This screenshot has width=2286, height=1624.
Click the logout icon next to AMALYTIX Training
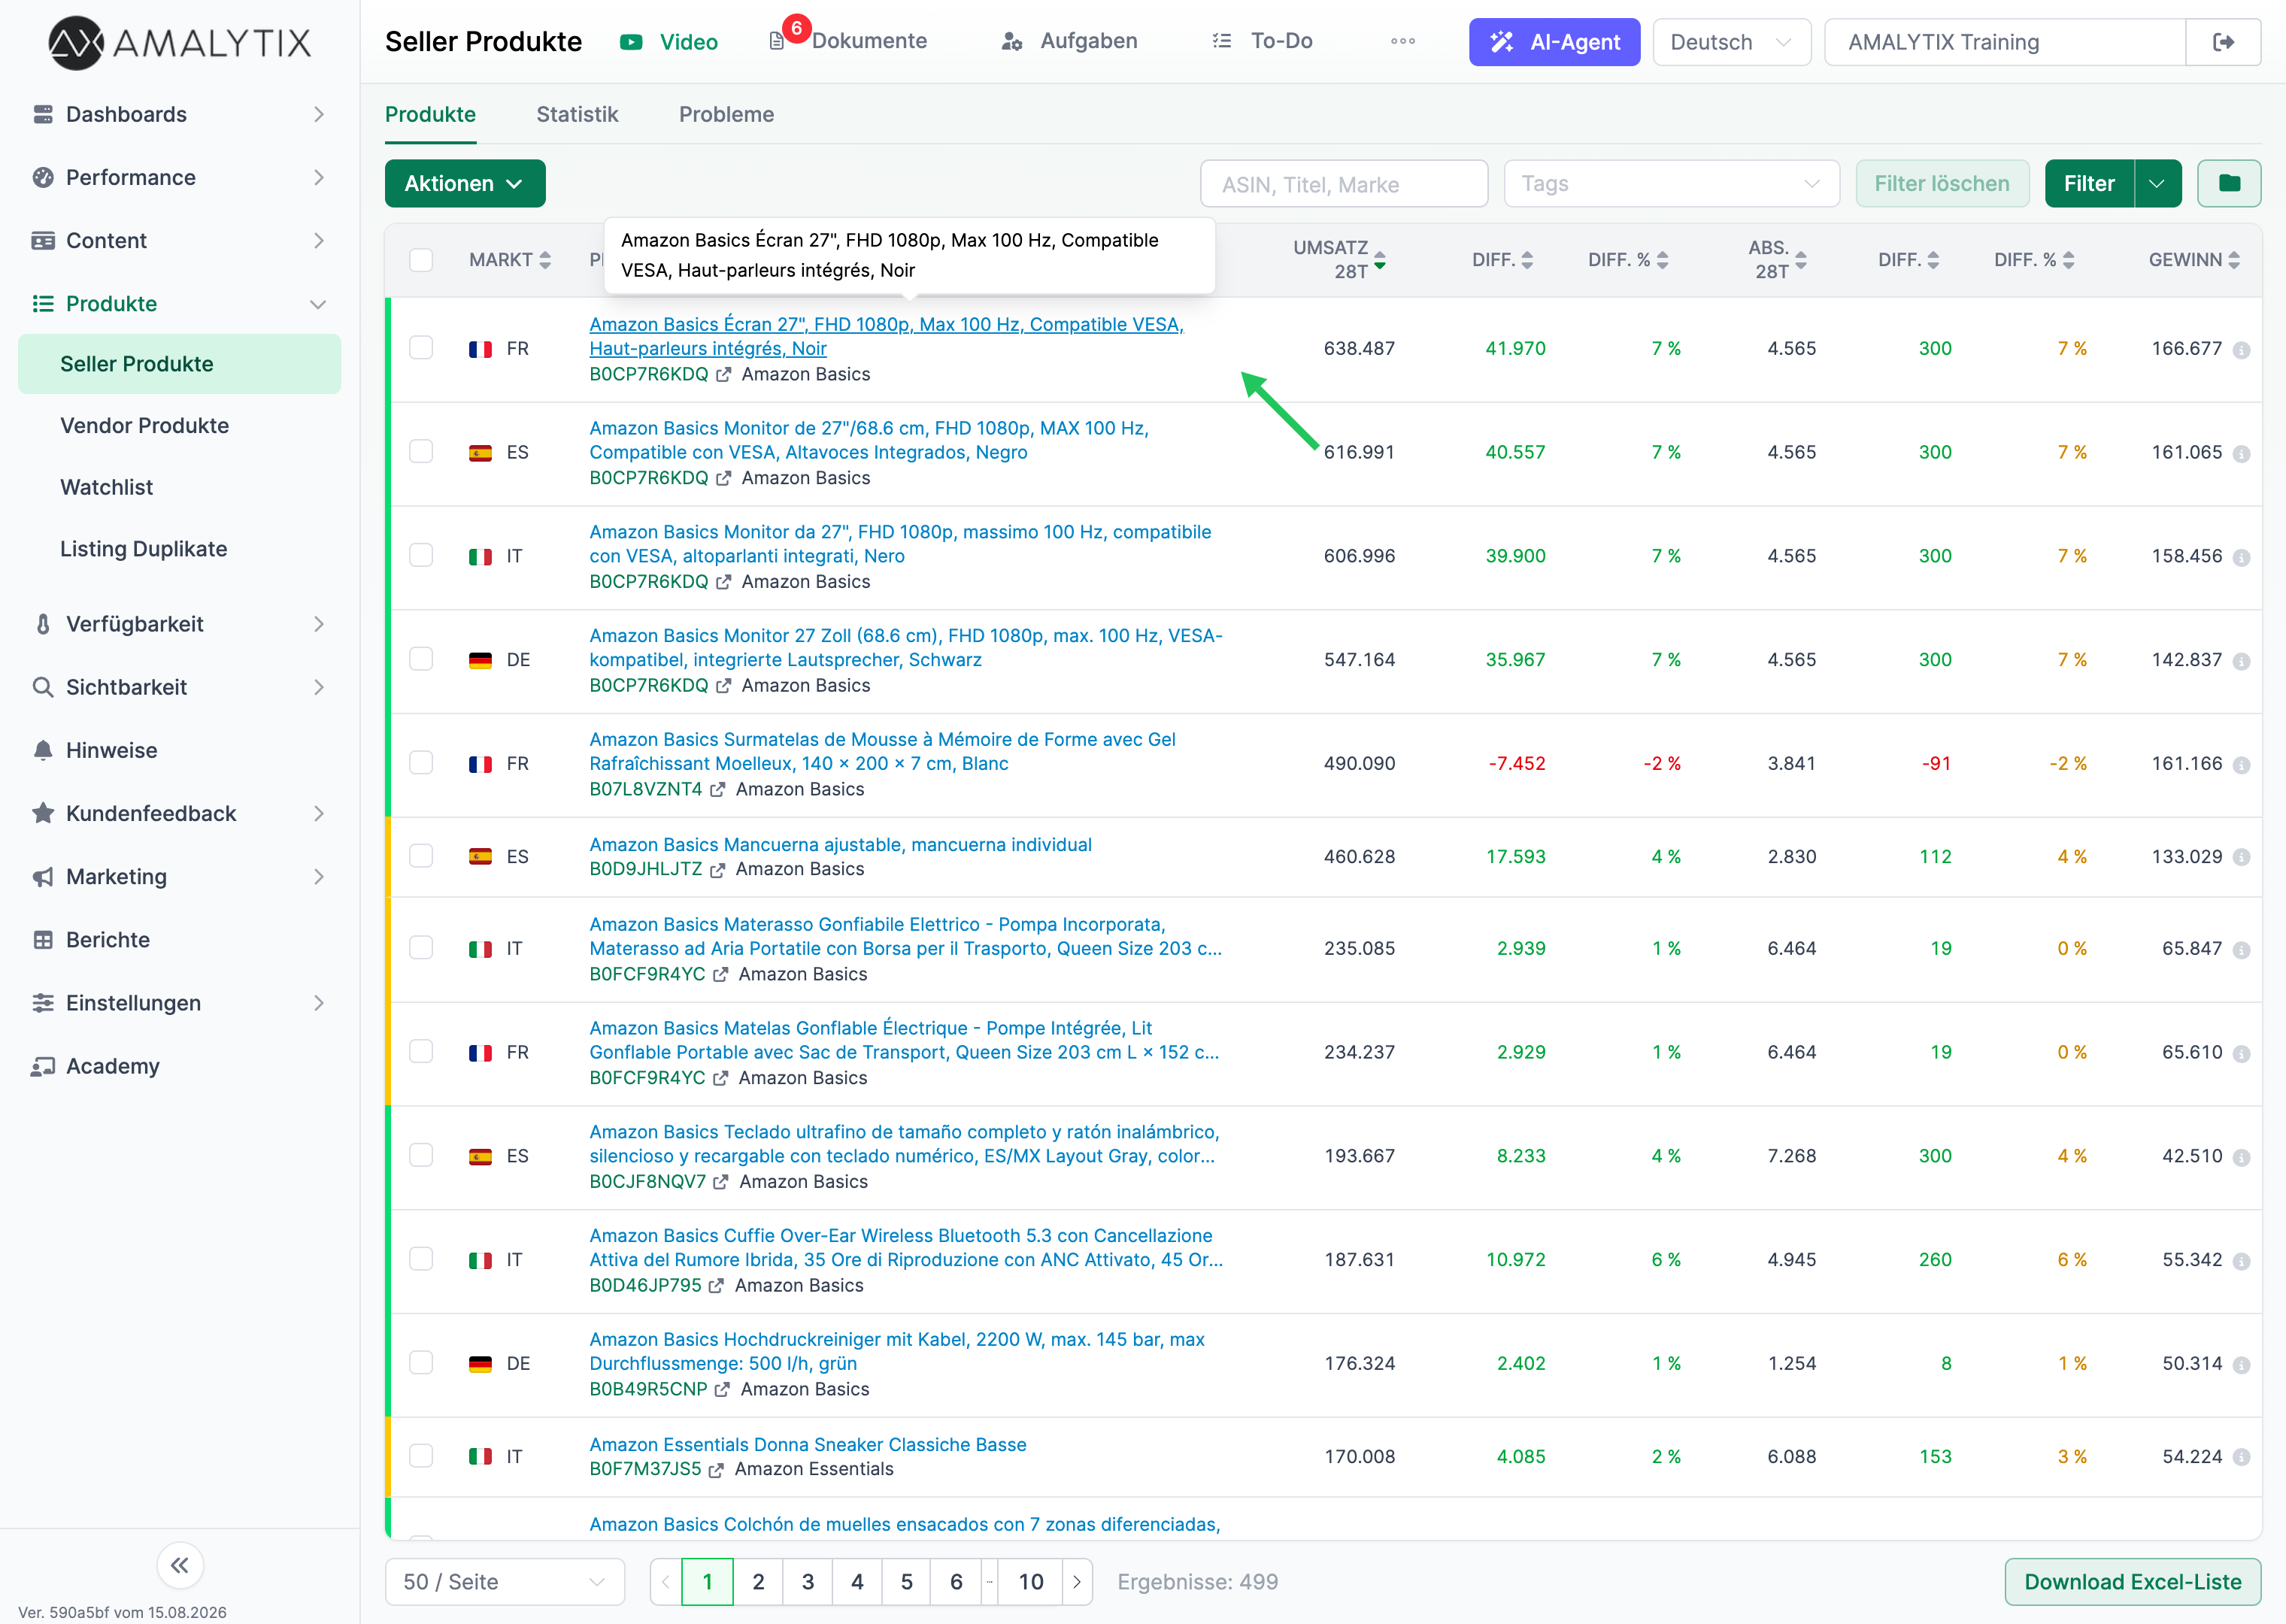click(x=2223, y=42)
